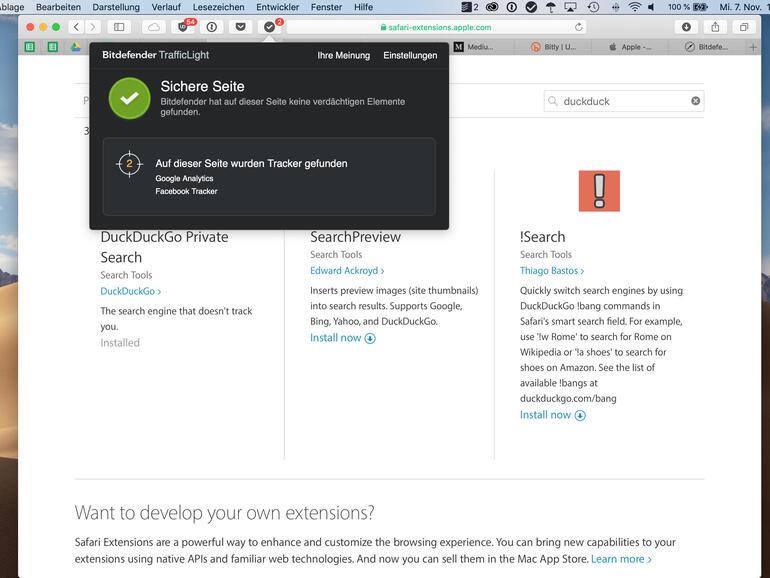Toggle the Safari sidebar button
This screenshot has width=770, height=578.
pyautogui.click(x=119, y=27)
